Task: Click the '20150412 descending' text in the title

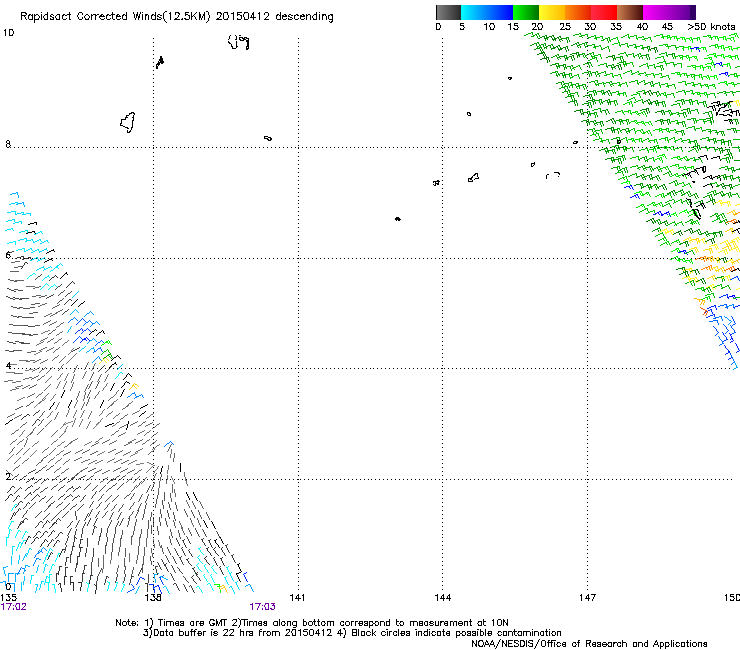Action: click(x=275, y=17)
